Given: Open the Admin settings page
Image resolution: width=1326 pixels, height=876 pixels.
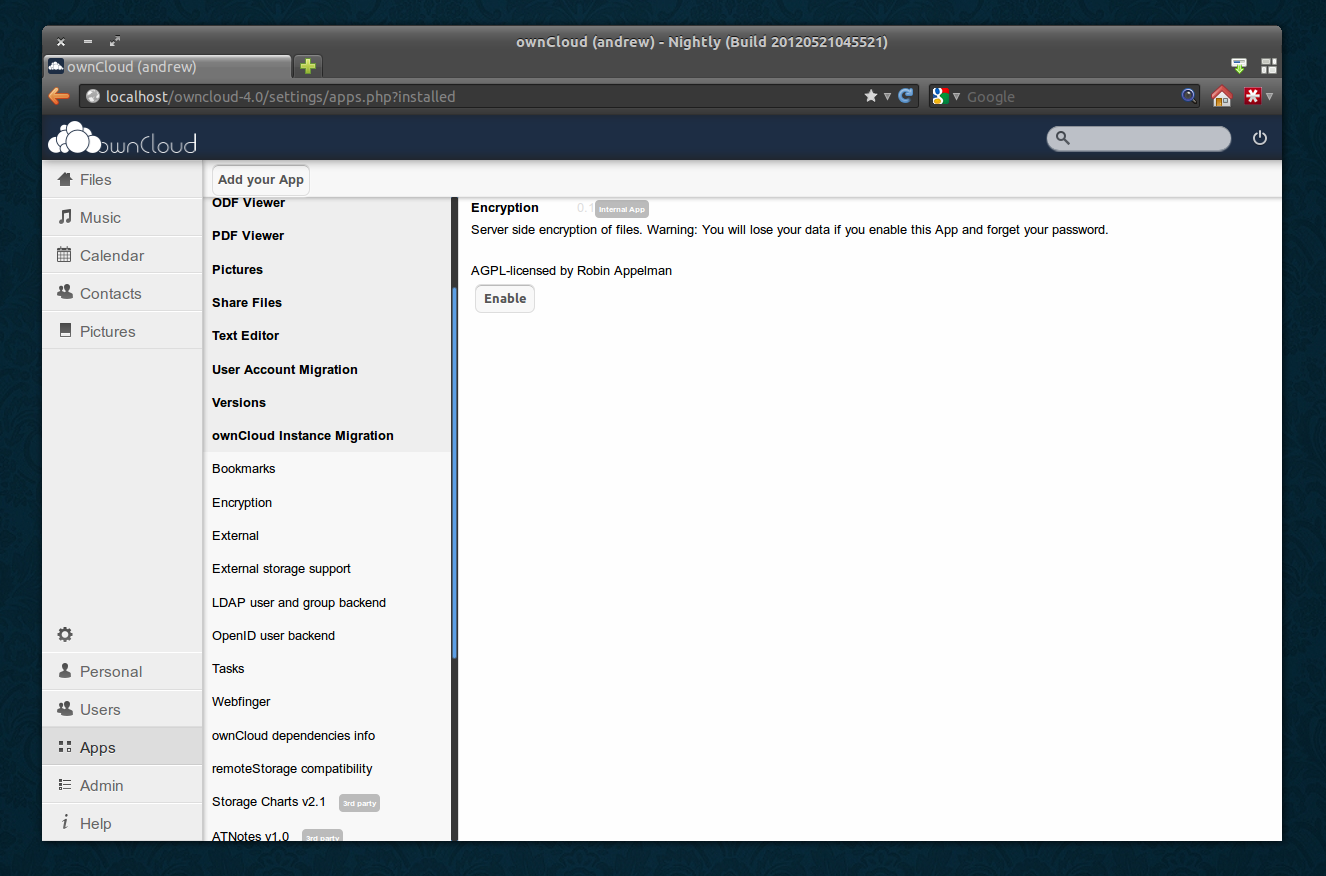Looking at the screenshot, I should (x=99, y=785).
